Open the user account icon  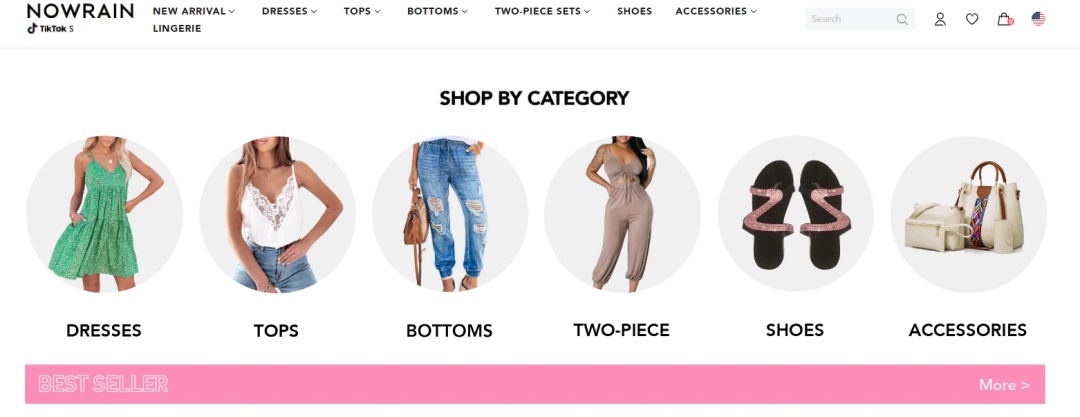(939, 19)
